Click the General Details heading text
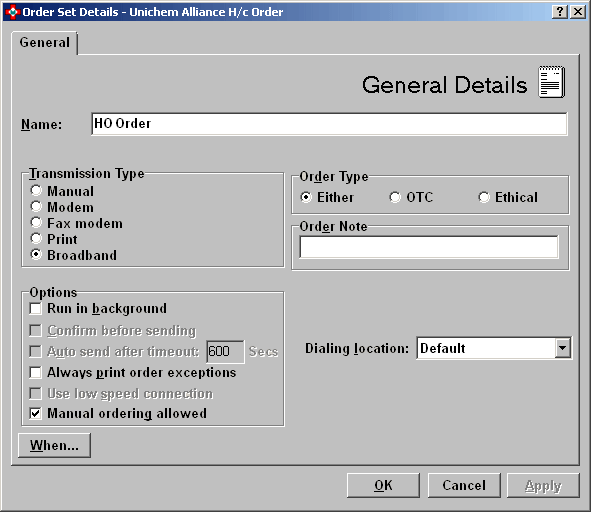The height and width of the screenshot is (512, 591). [444, 84]
